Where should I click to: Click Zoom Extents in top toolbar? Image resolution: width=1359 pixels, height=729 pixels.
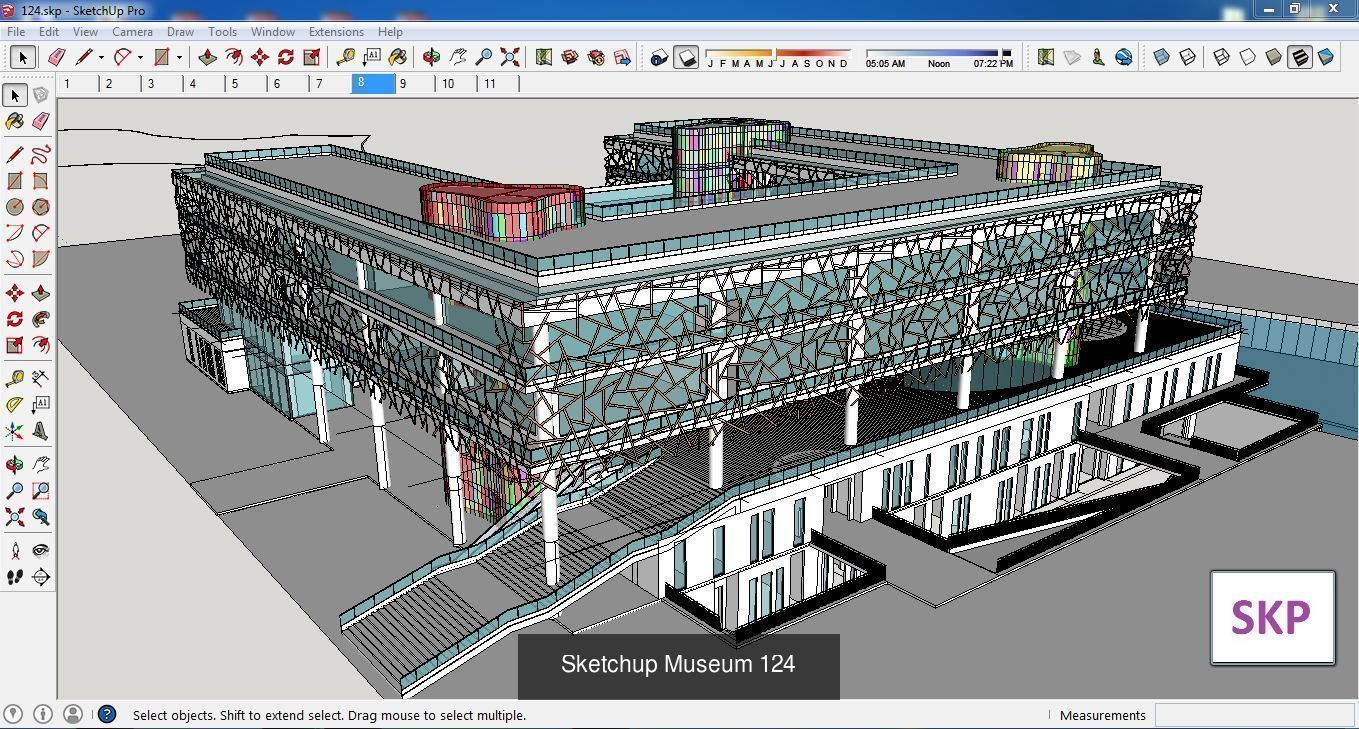510,57
